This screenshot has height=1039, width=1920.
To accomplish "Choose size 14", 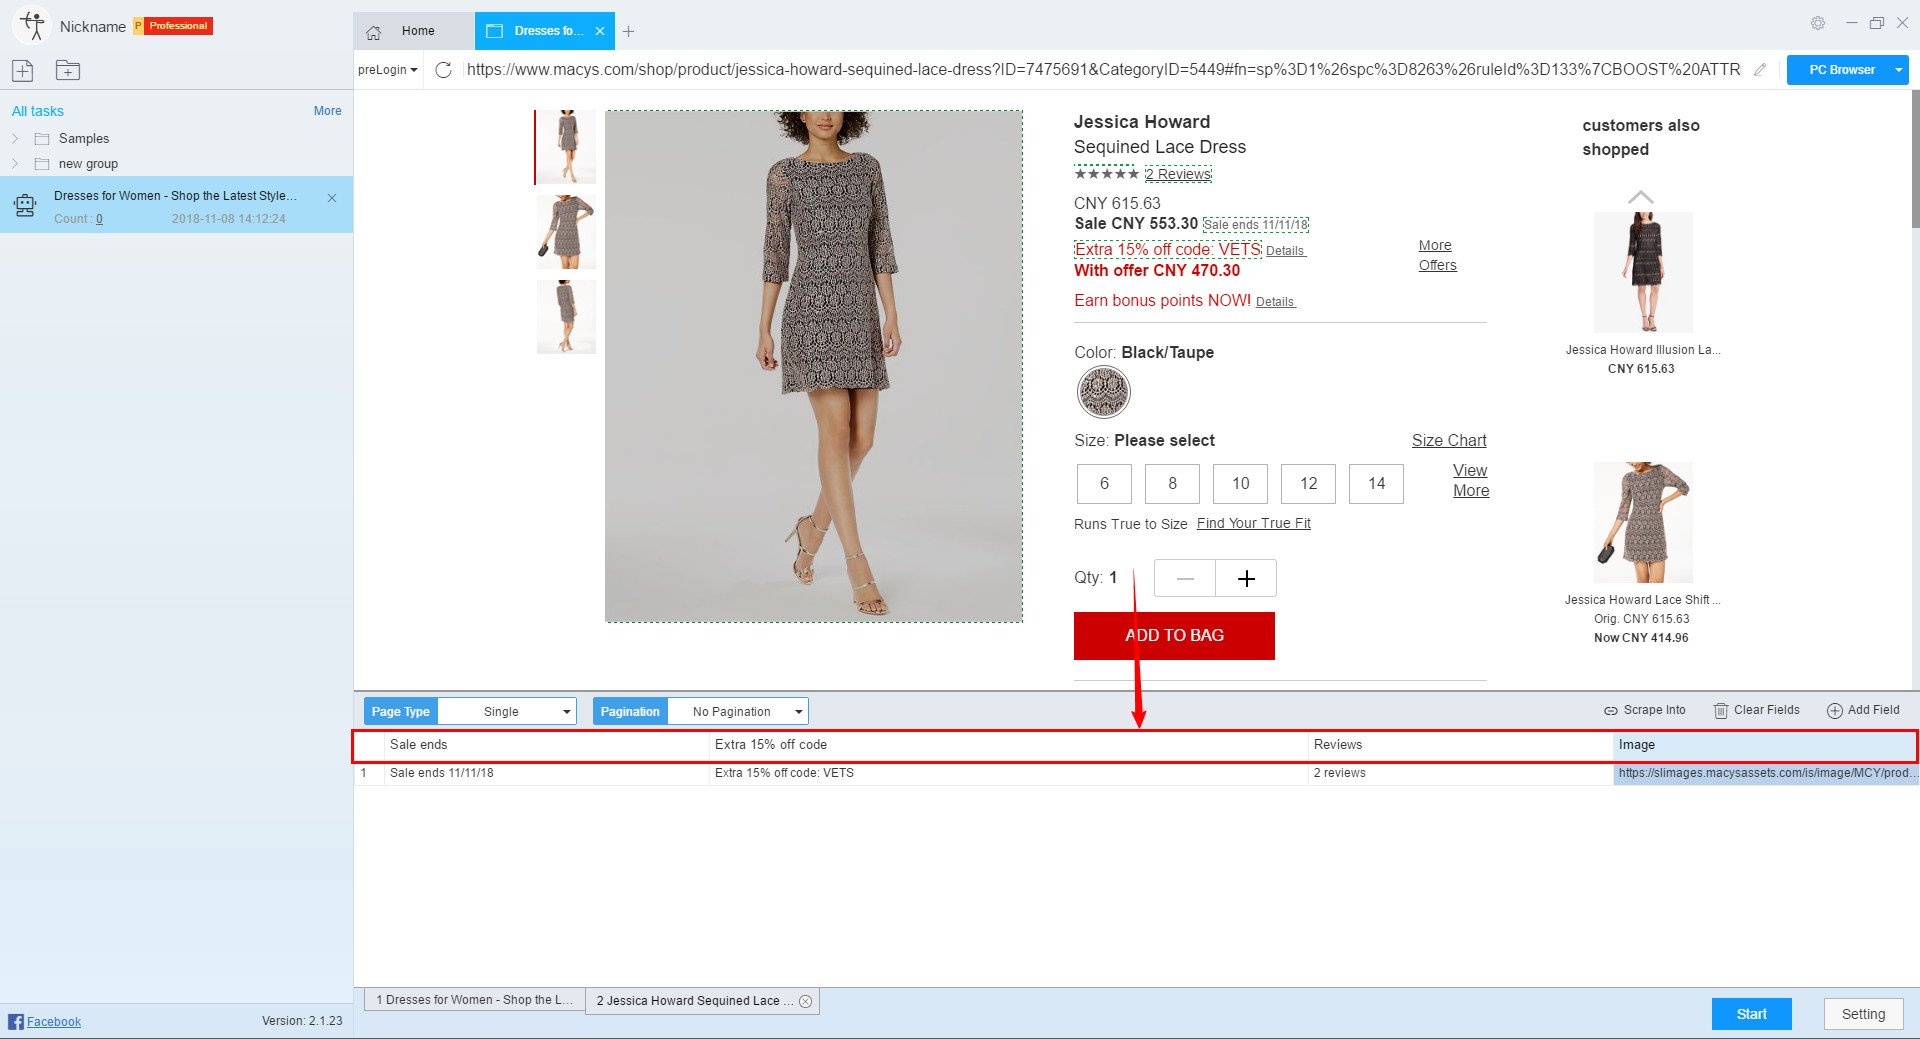I will point(1376,484).
